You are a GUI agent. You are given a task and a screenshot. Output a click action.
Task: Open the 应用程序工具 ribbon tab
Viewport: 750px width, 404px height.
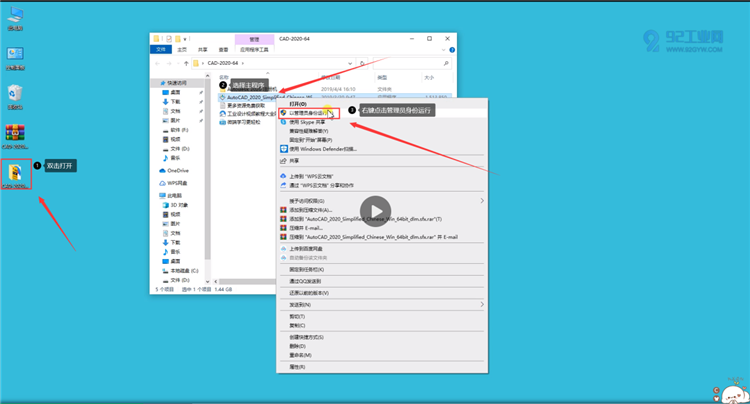254,50
